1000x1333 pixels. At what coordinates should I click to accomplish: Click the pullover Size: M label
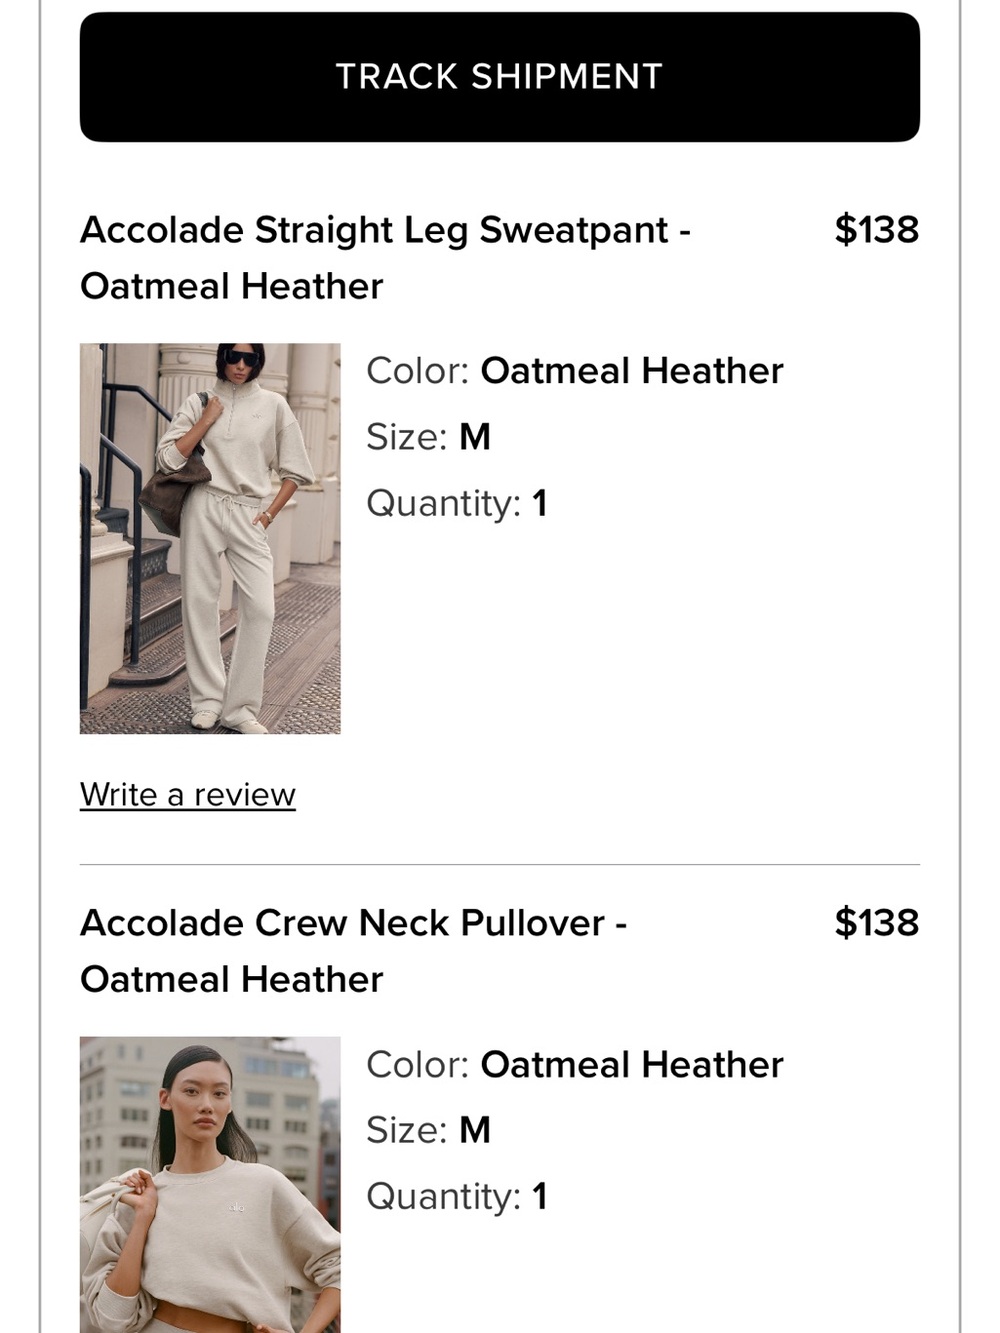point(428,1130)
